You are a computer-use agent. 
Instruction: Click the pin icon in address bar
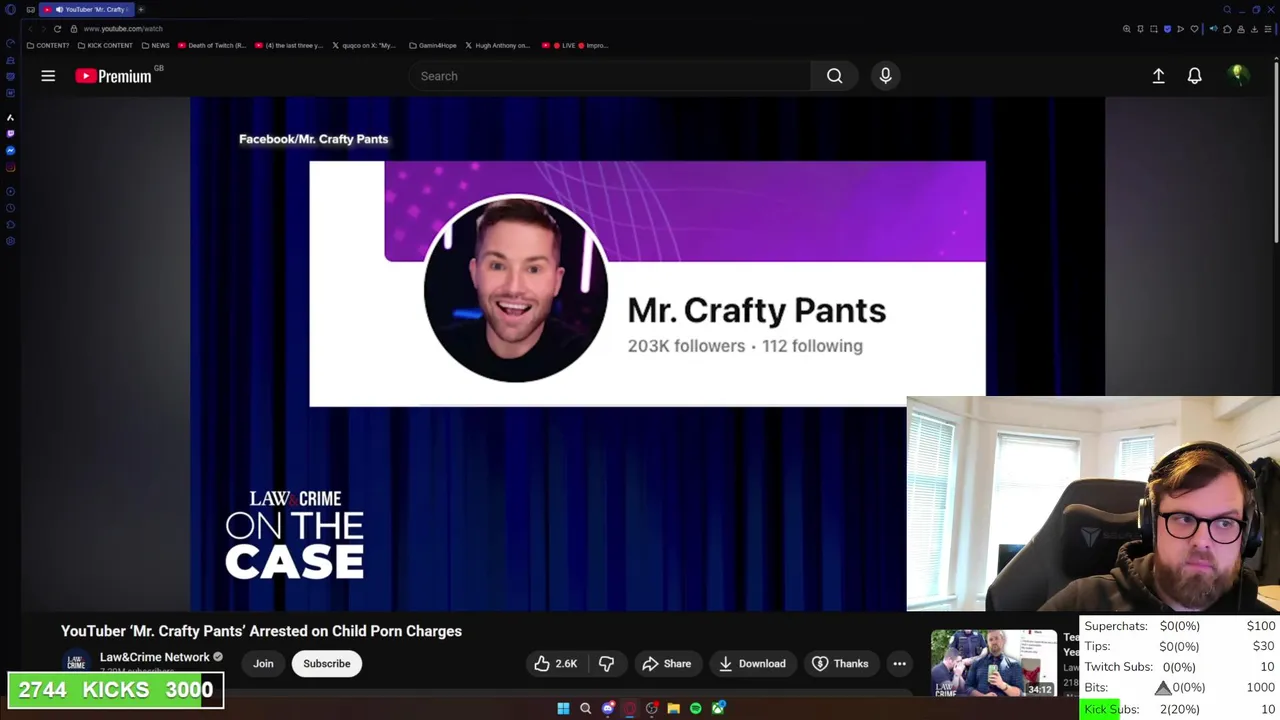point(1140,29)
